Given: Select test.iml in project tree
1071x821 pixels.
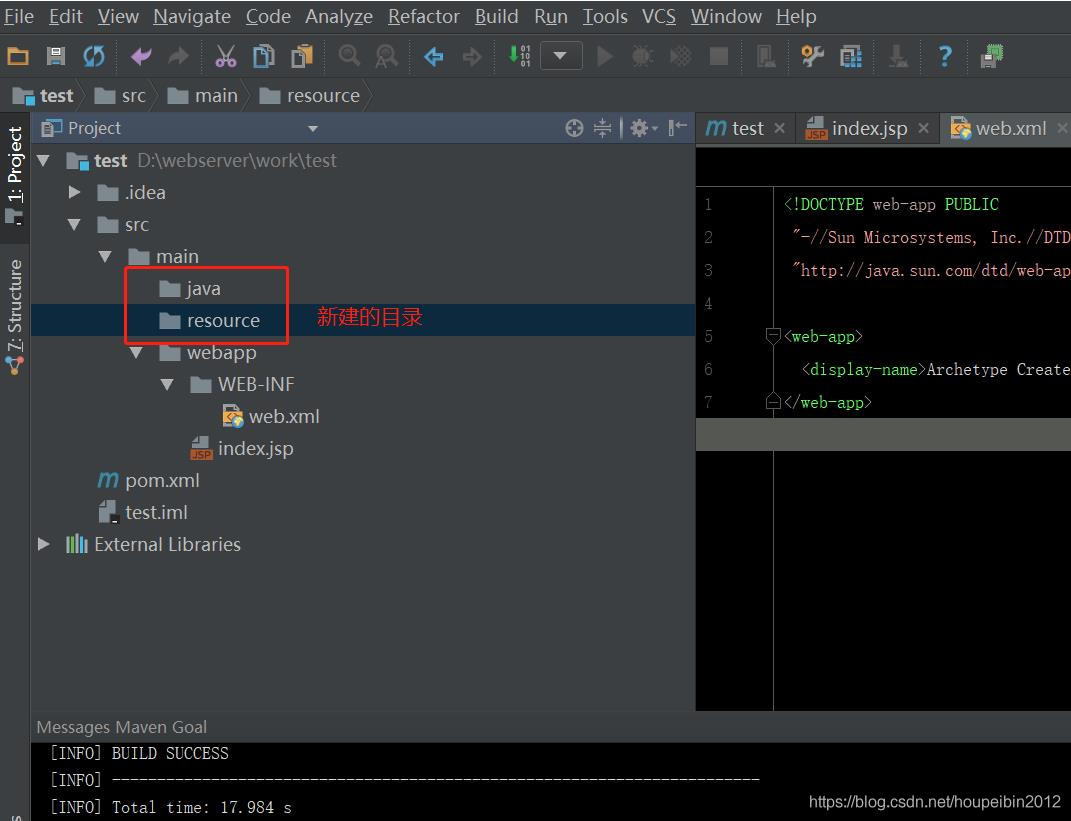Looking at the screenshot, I should (x=143, y=512).
